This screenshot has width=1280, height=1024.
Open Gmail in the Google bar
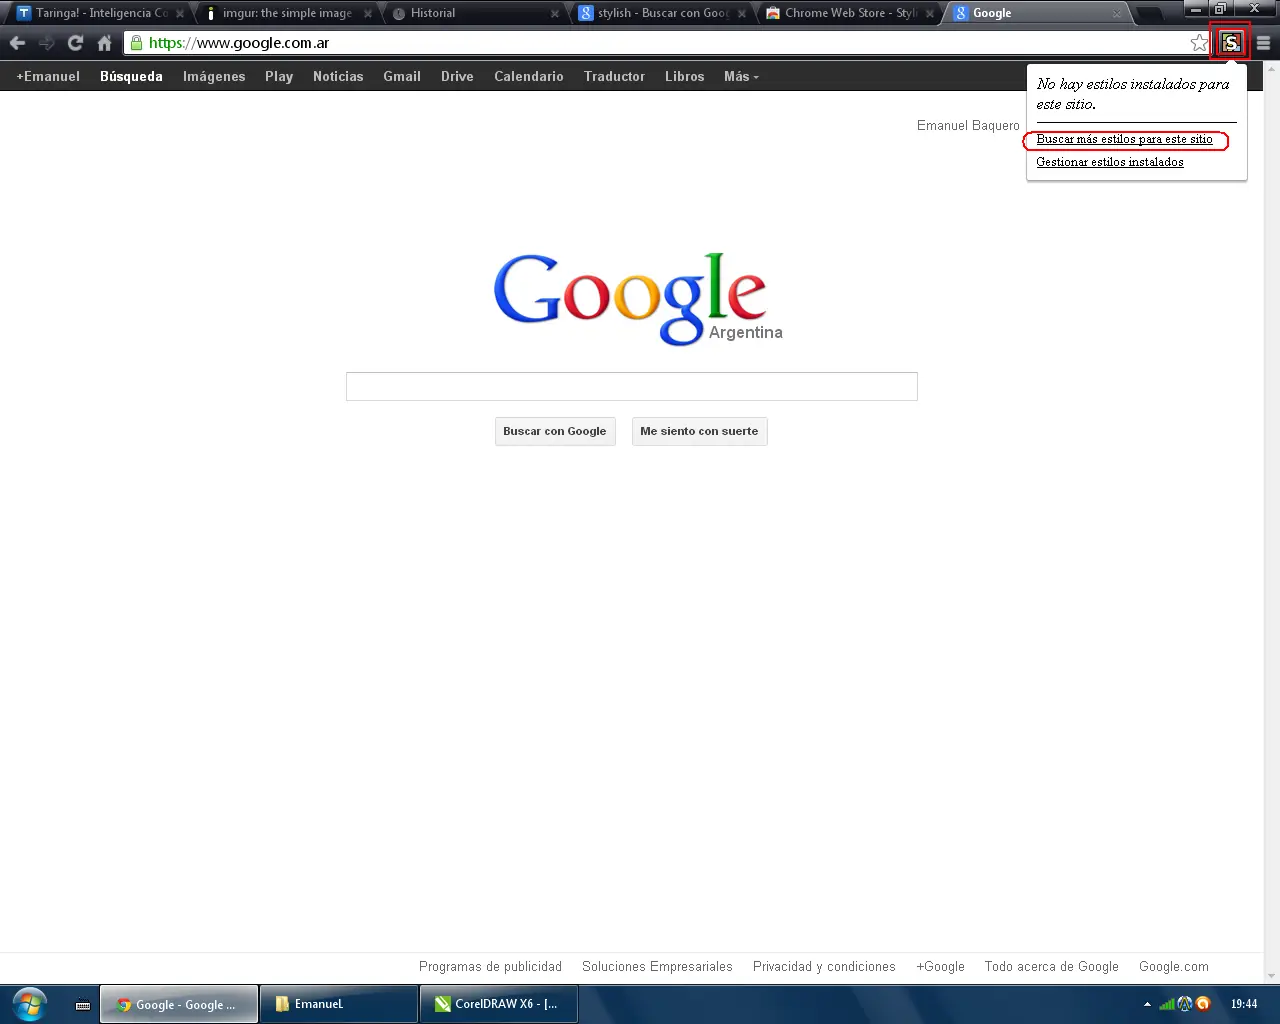click(x=402, y=76)
